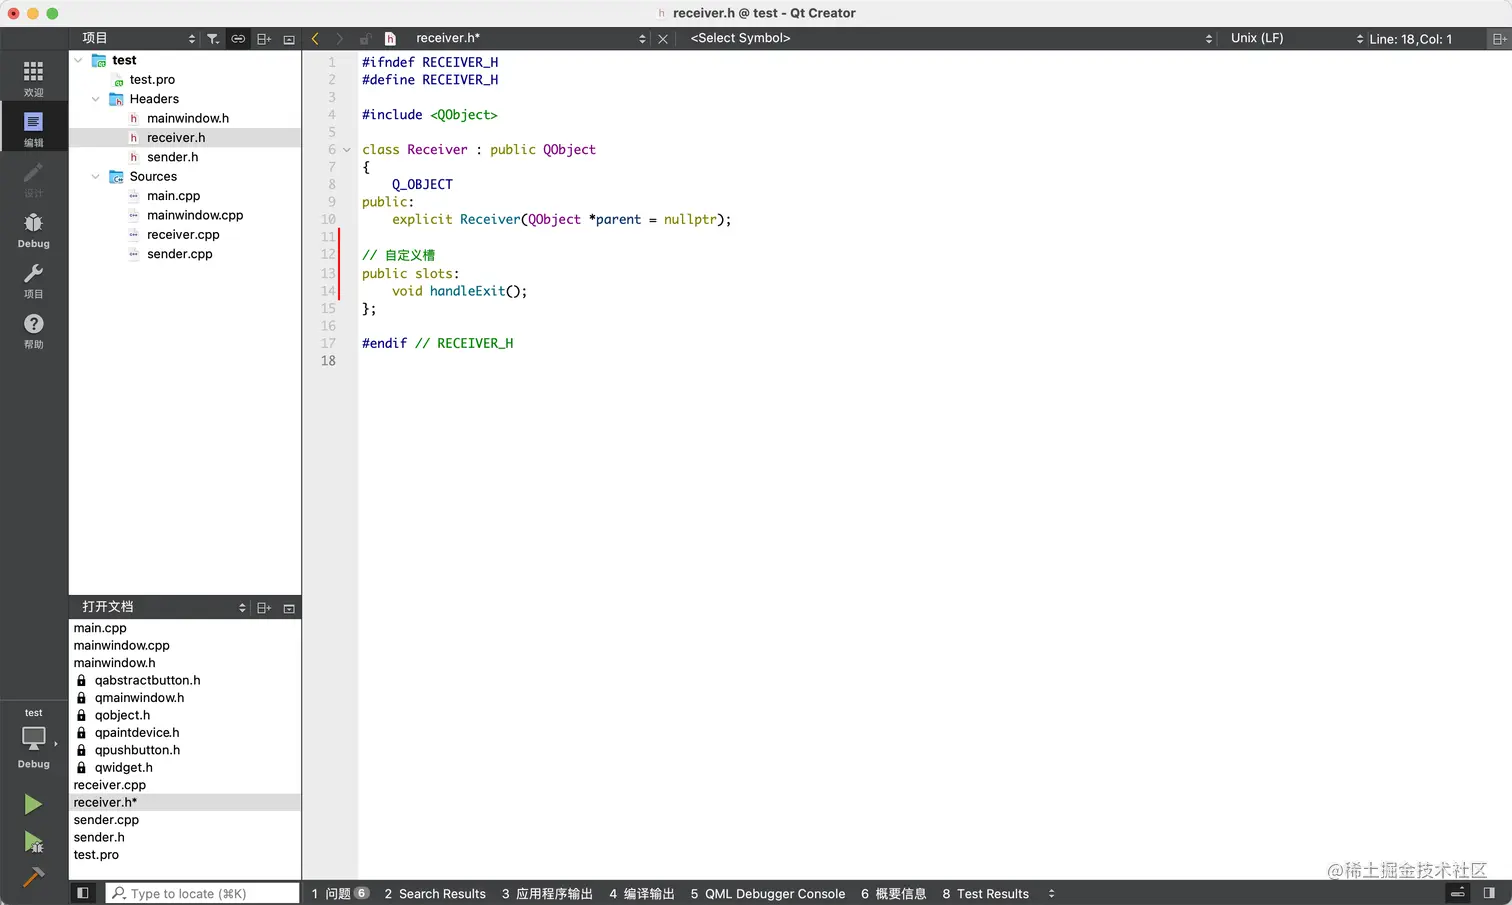Click the Line 18, Col 1 indicator
Screen dimensions: 1512x905
(1410, 39)
